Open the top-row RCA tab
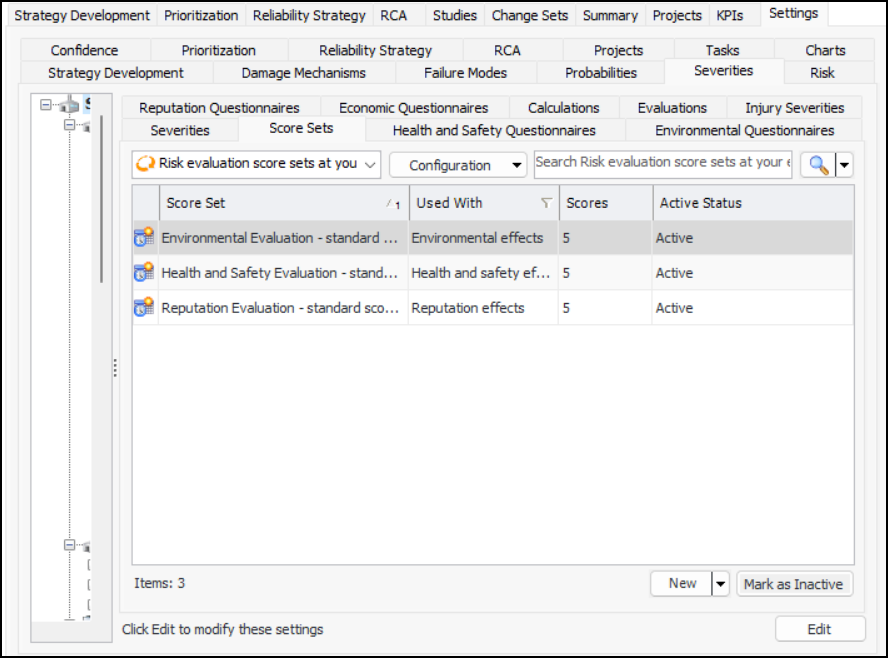Image resolution: width=888 pixels, height=658 pixels. pos(394,15)
